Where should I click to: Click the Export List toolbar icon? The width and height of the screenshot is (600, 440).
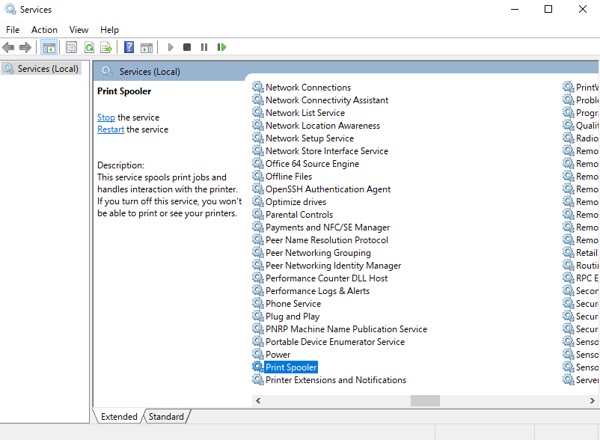(x=106, y=47)
